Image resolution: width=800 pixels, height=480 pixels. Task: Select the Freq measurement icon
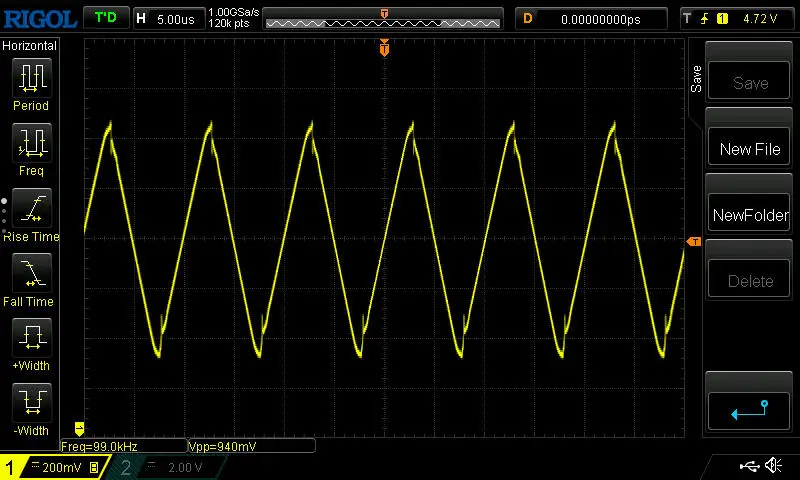click(32, 142)
